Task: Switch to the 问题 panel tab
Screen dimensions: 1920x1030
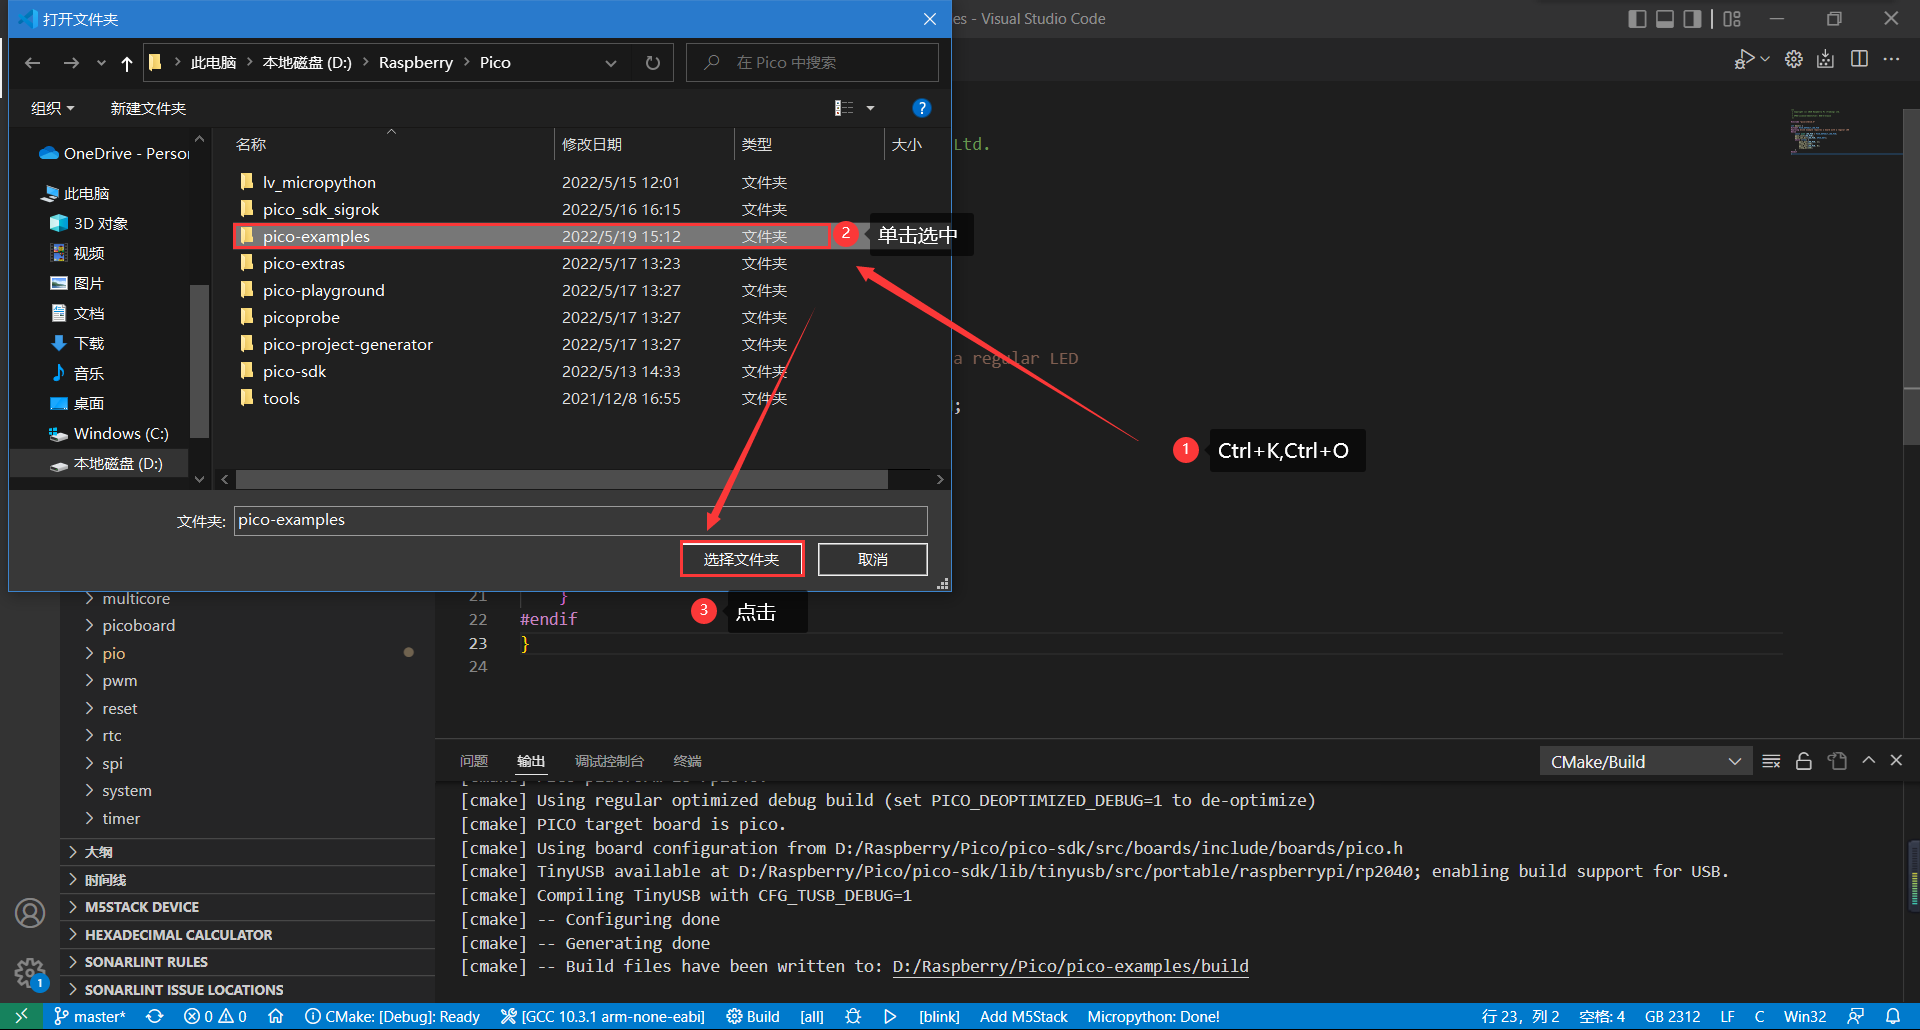Action: 473,761
